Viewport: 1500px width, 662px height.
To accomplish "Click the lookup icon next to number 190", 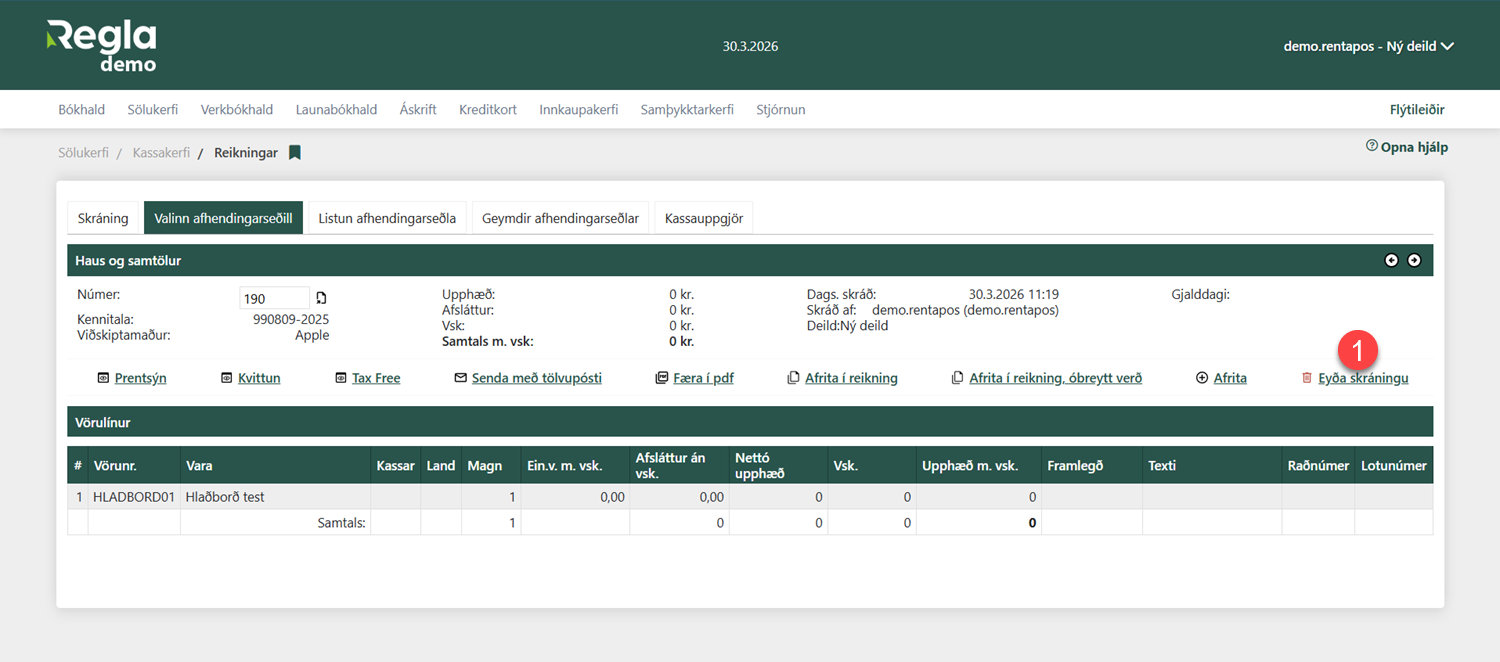I will 321,298.
